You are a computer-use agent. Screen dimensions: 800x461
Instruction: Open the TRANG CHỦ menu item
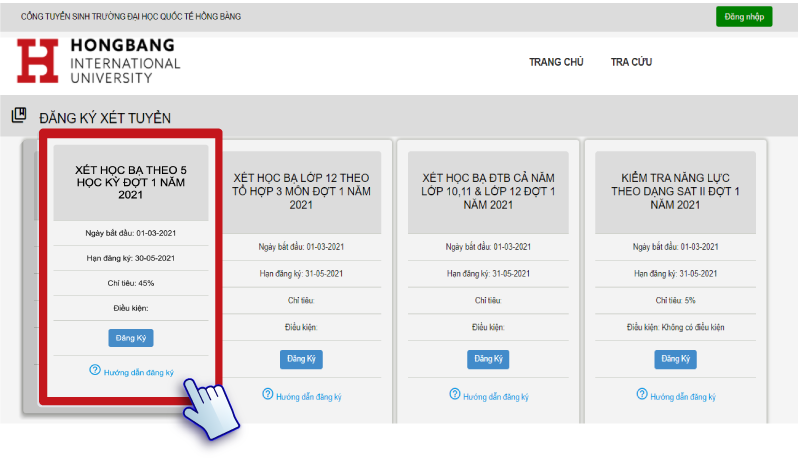[556, 62]
